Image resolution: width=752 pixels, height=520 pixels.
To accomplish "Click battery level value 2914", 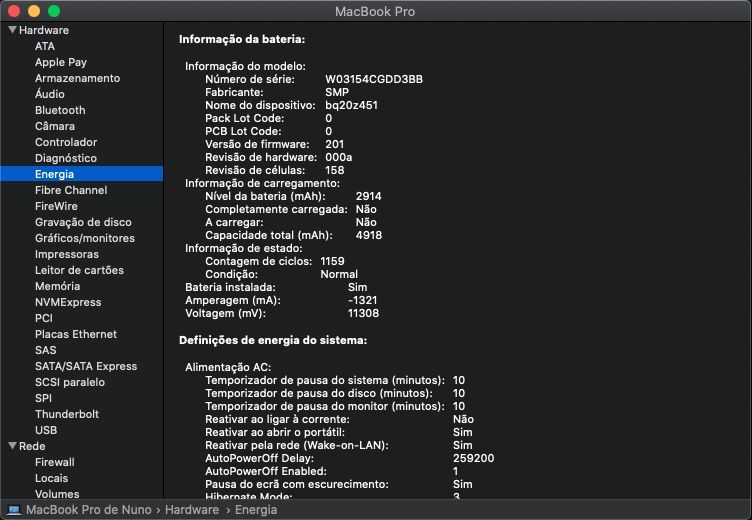I will pos(368,196).
